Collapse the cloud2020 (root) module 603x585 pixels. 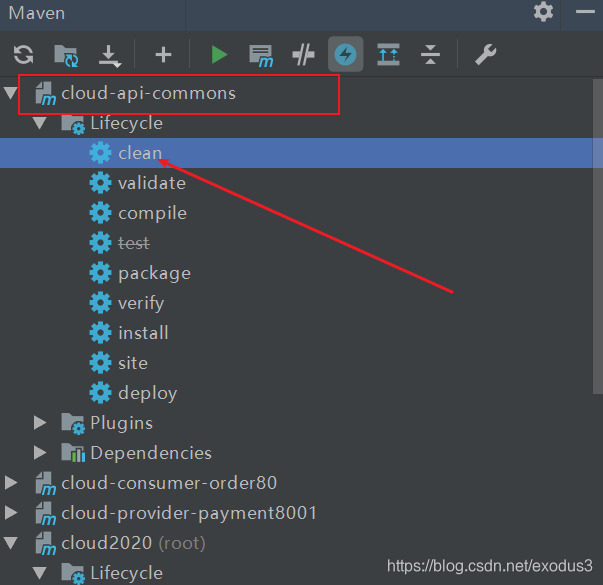[11, 543]
